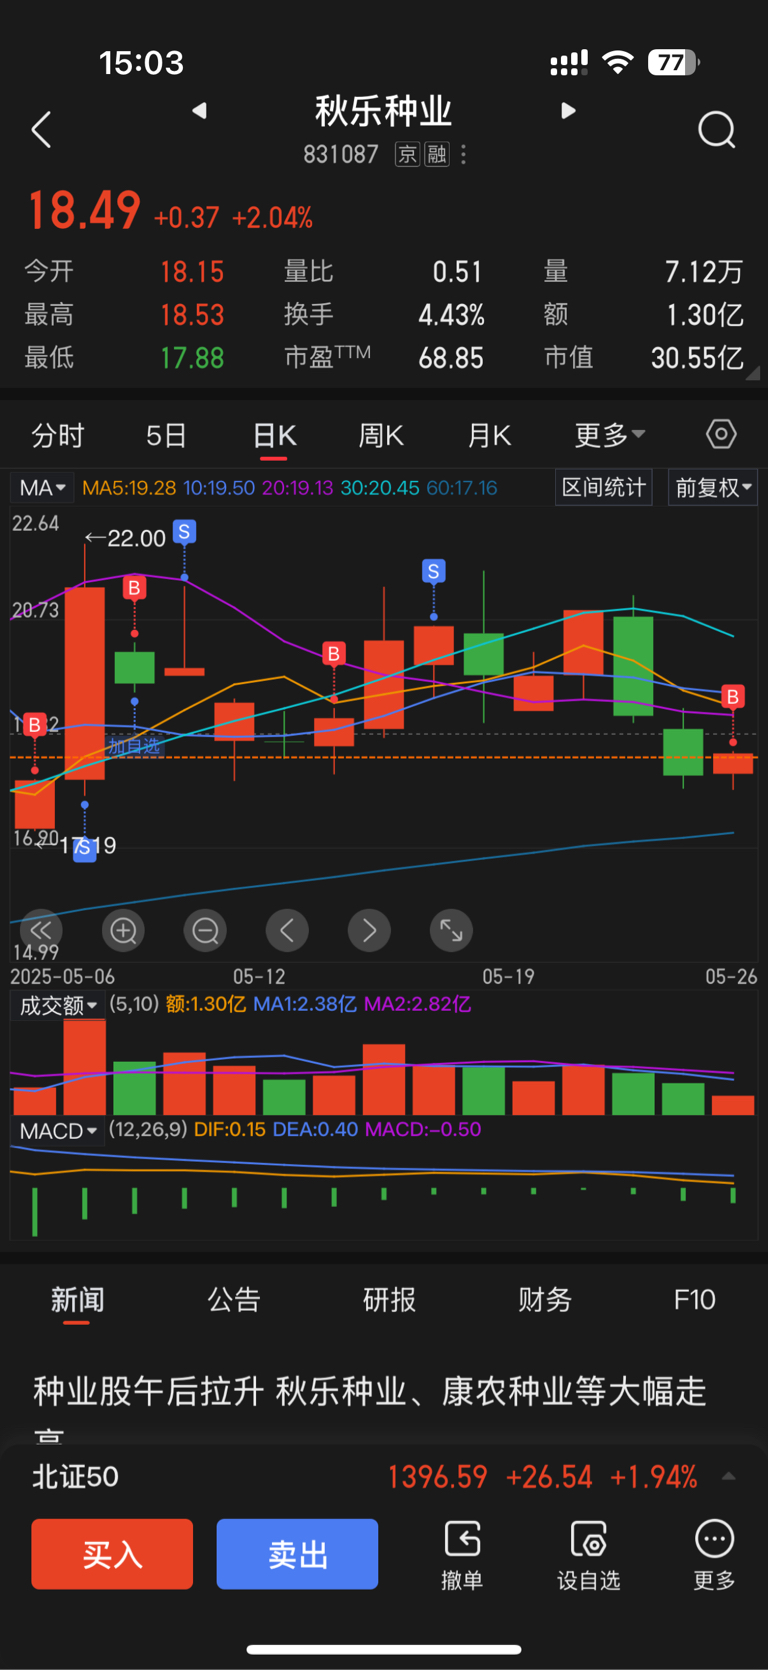Tap the 北证50 index name
768x1670 pixels.
[75, 1476]
